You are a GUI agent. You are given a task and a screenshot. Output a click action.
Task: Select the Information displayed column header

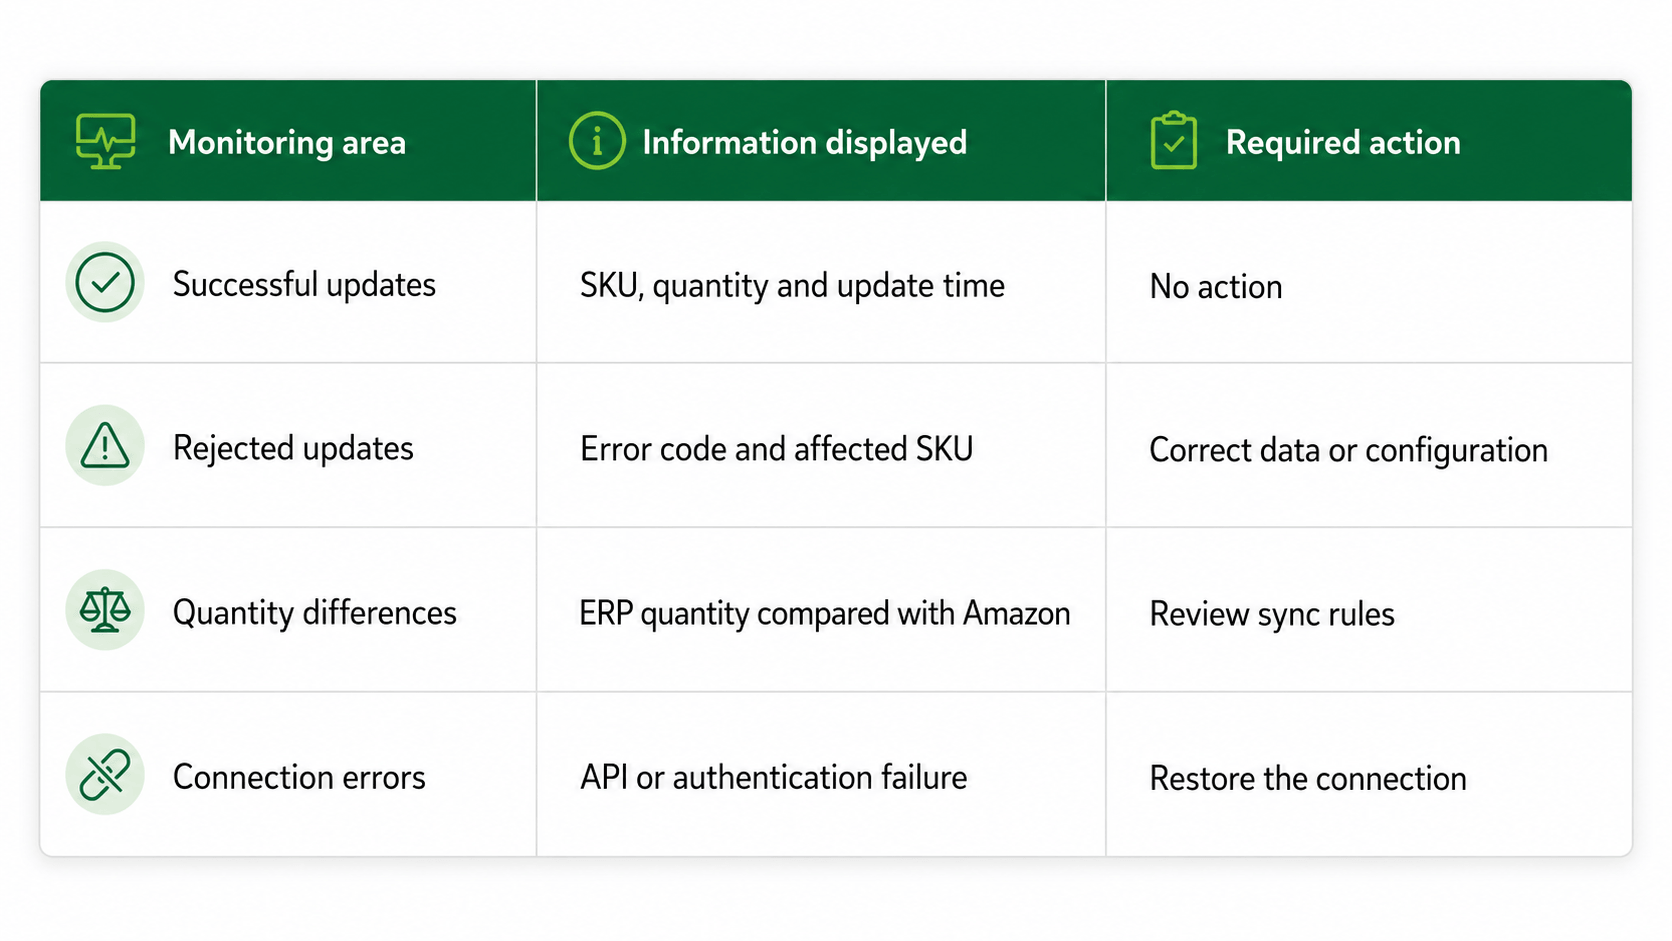(x=804, y=142)
